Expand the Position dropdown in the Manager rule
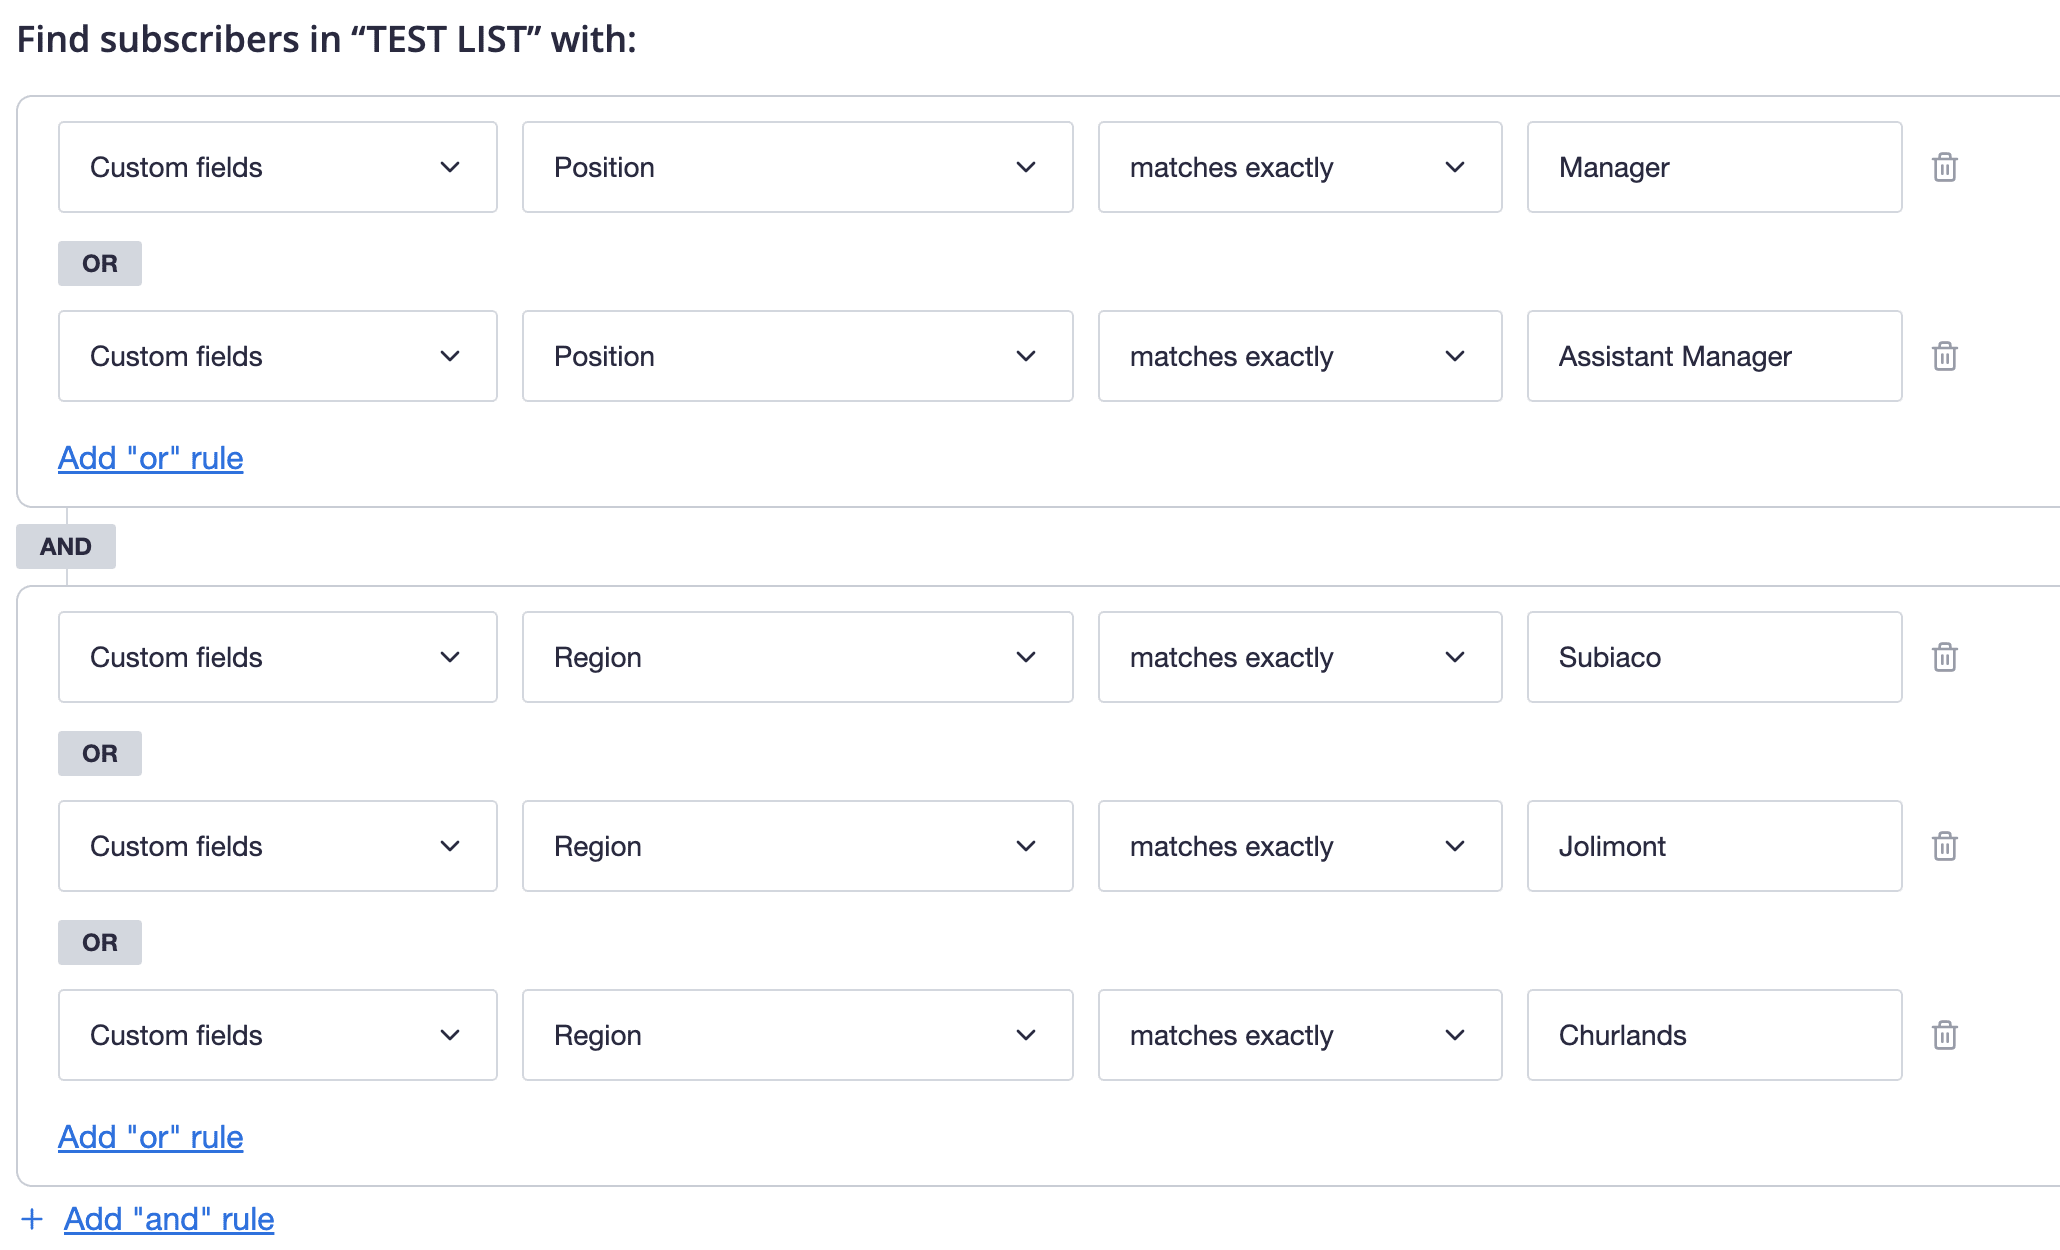The width and height of the screenshot is (2060, 1250). tap(797, 167)
